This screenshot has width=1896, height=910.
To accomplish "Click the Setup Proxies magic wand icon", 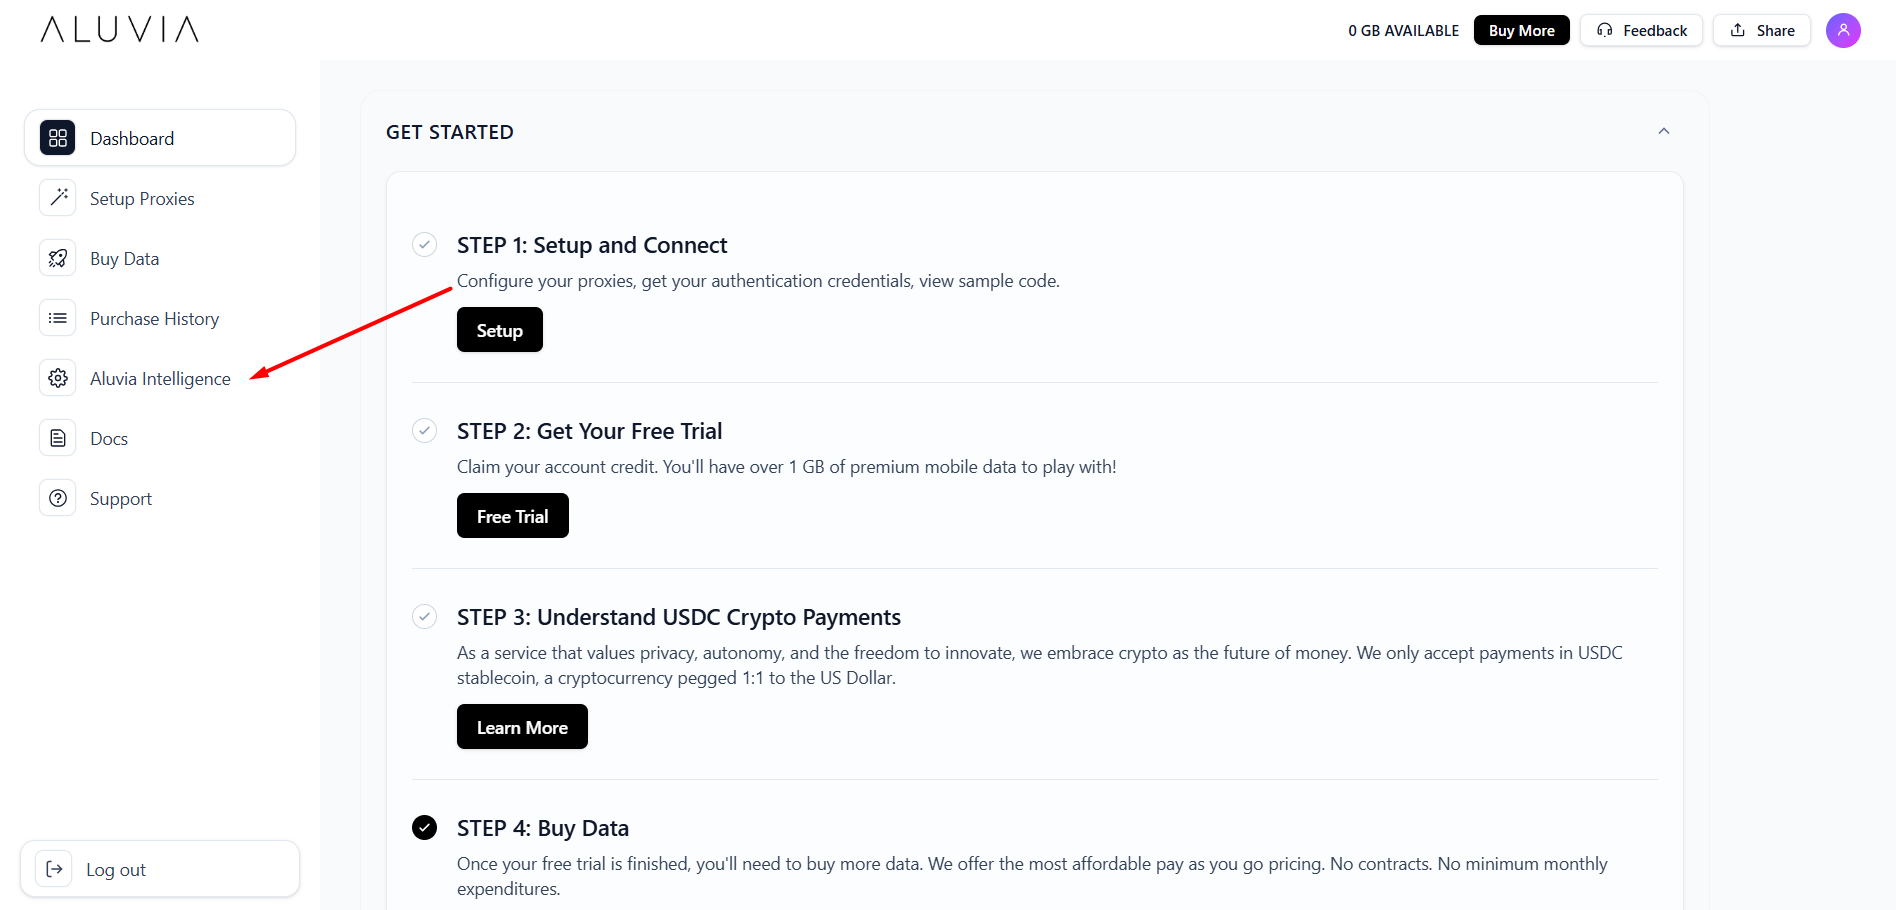I will 58,198.
